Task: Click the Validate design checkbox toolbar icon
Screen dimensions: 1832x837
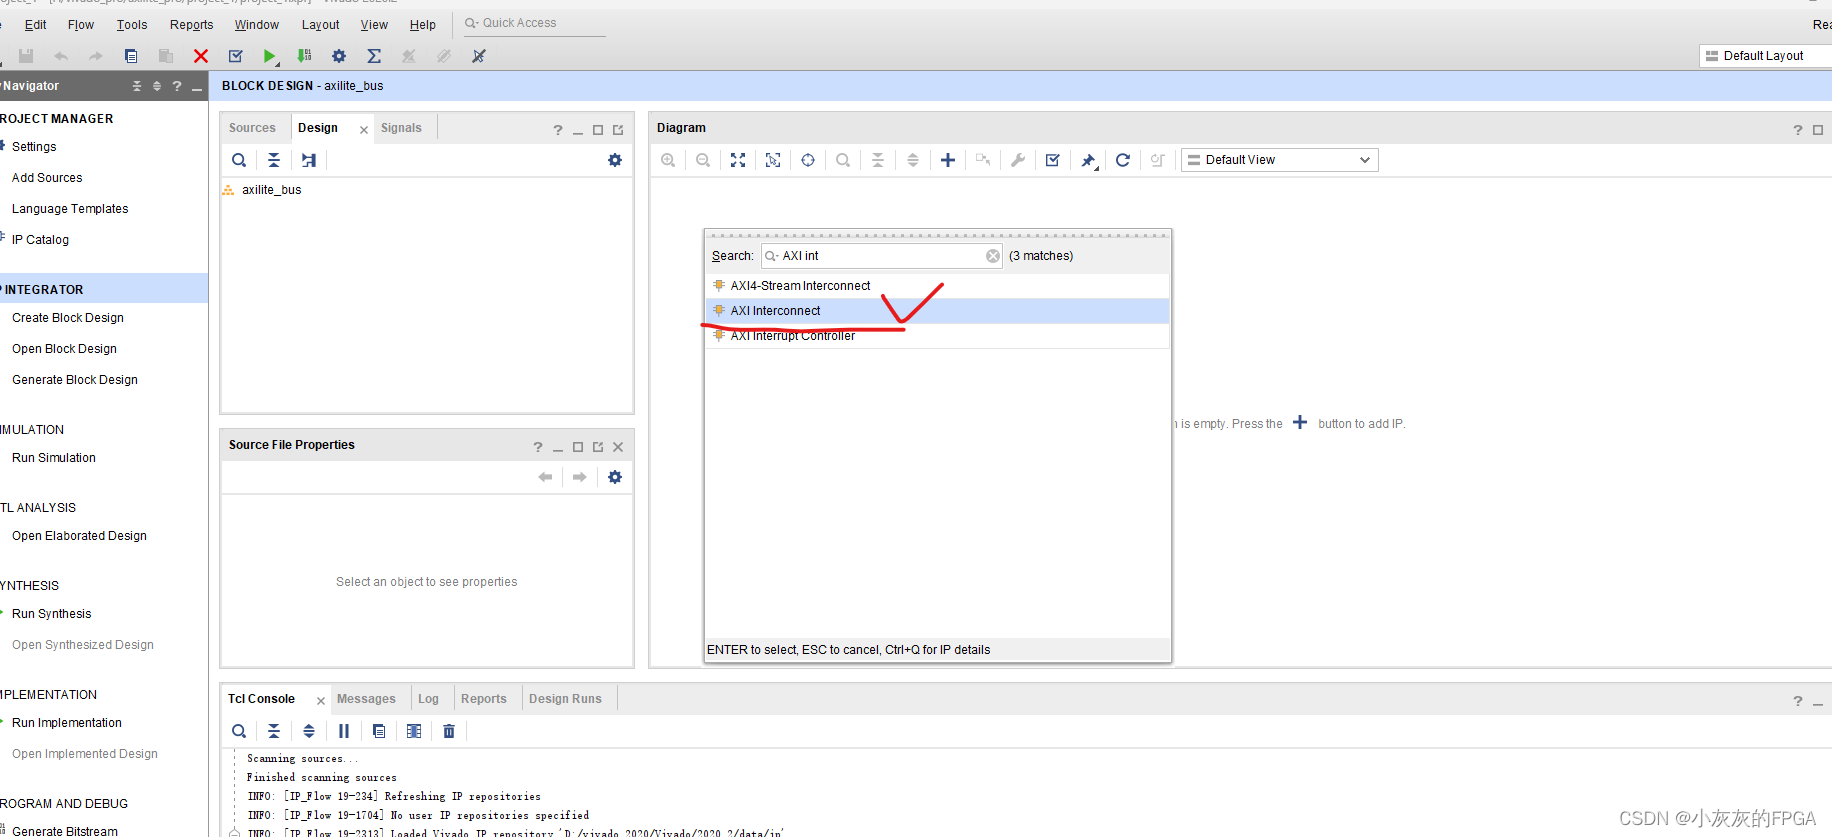Action: 236,56
